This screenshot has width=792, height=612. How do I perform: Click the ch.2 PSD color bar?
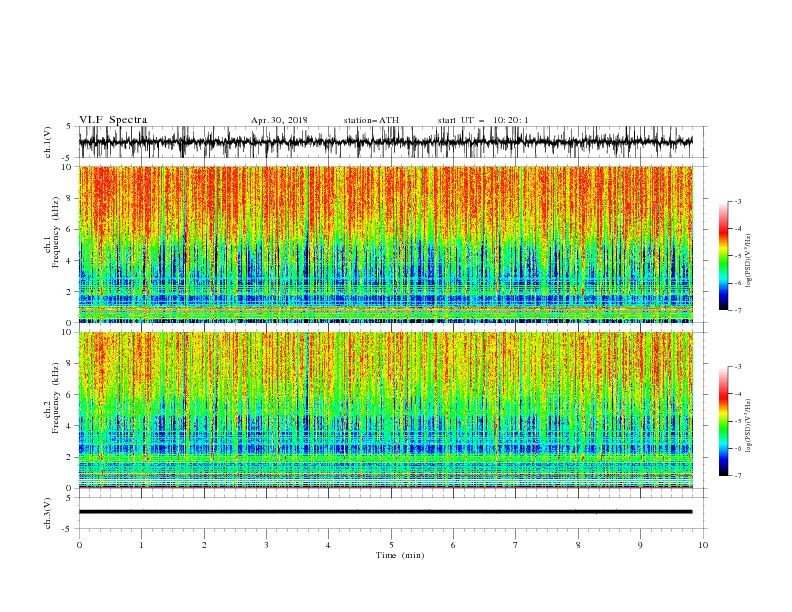(724, 421)
